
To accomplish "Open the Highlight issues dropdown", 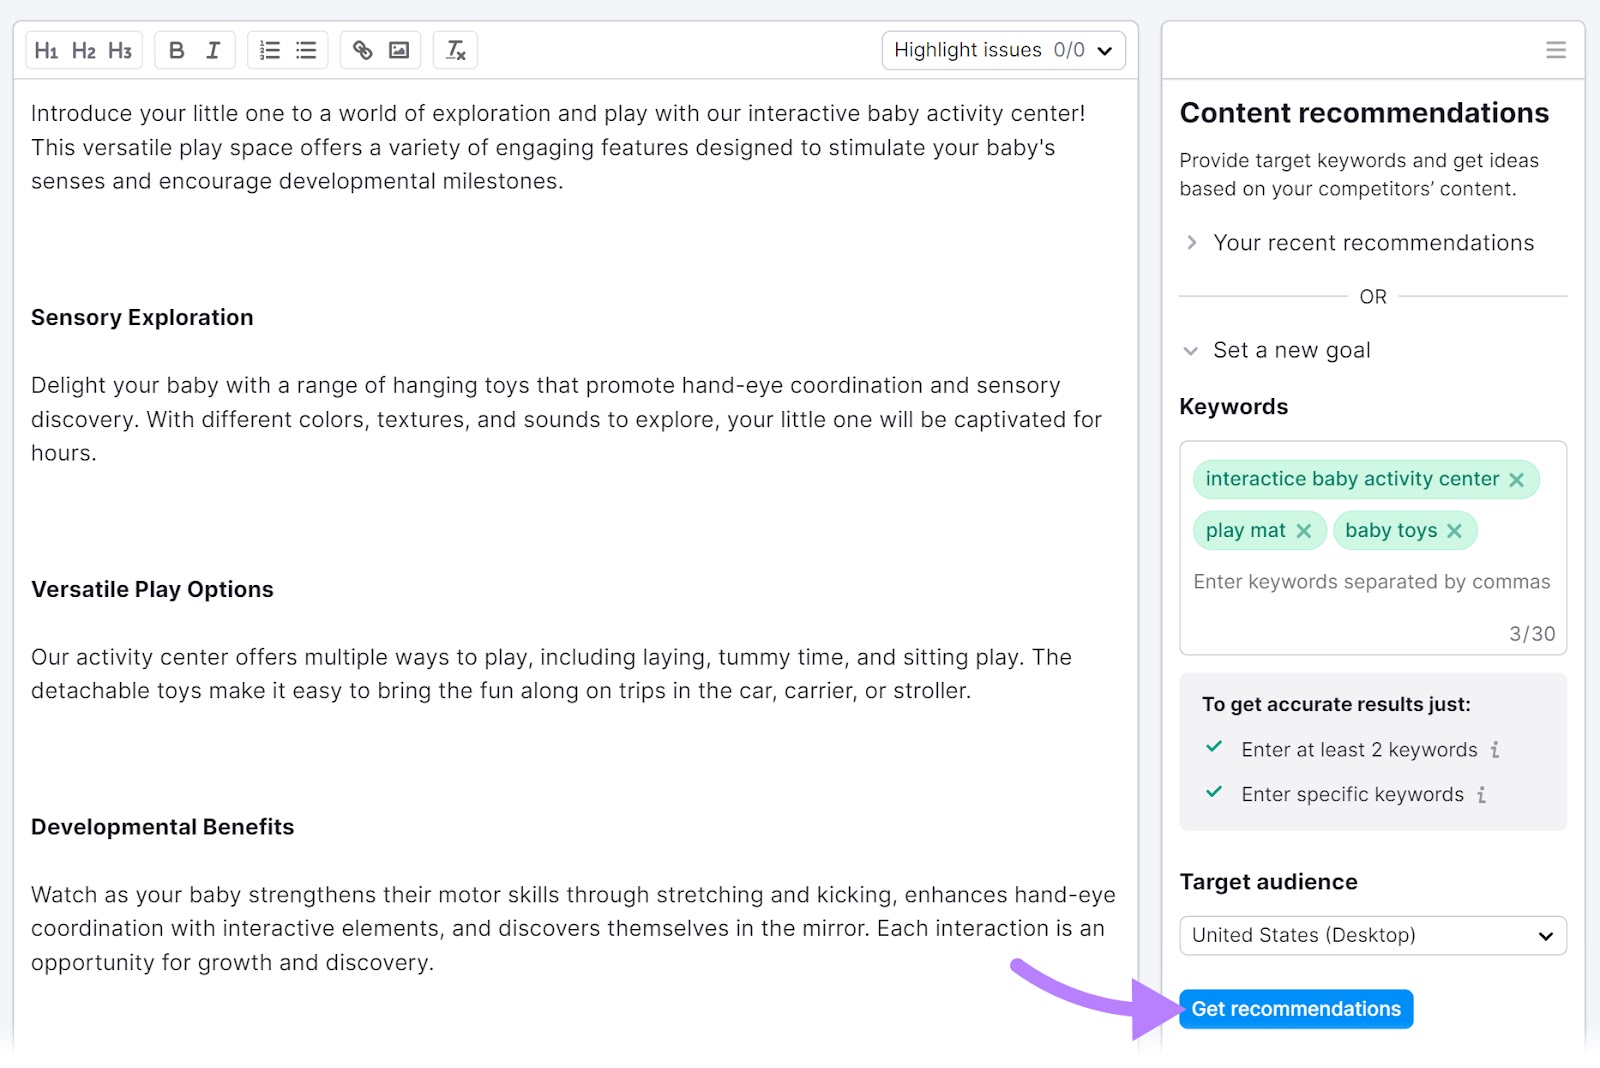I will pos(1003,50).
